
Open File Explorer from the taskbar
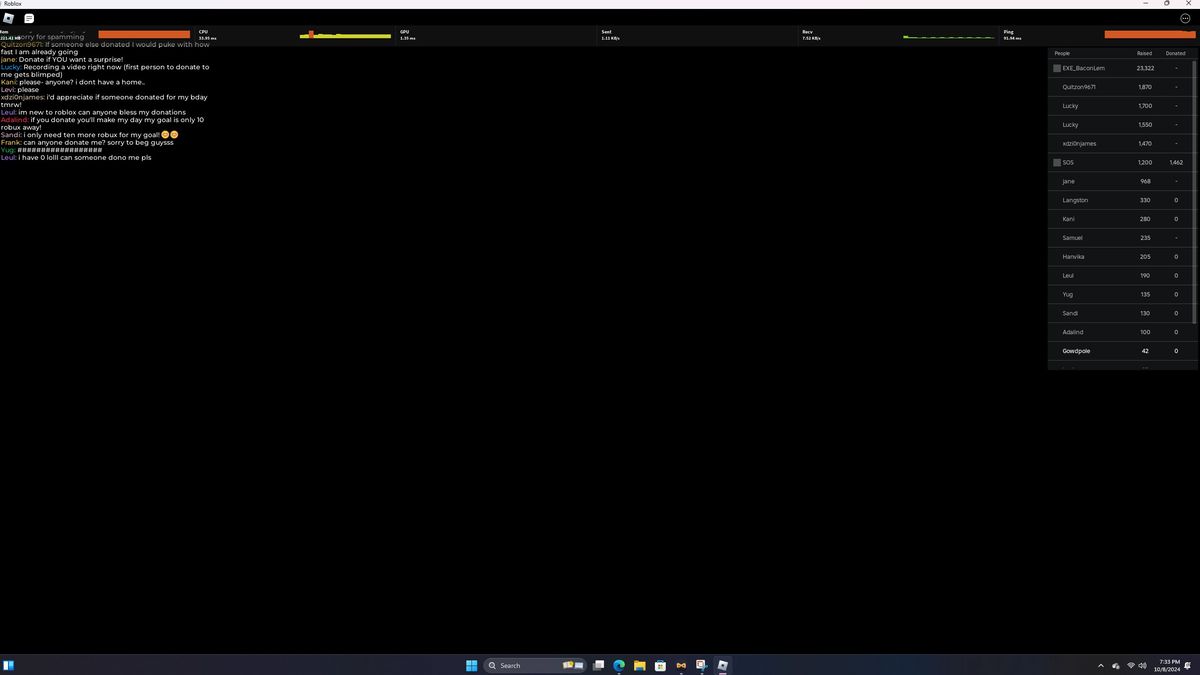click(639, 665)
